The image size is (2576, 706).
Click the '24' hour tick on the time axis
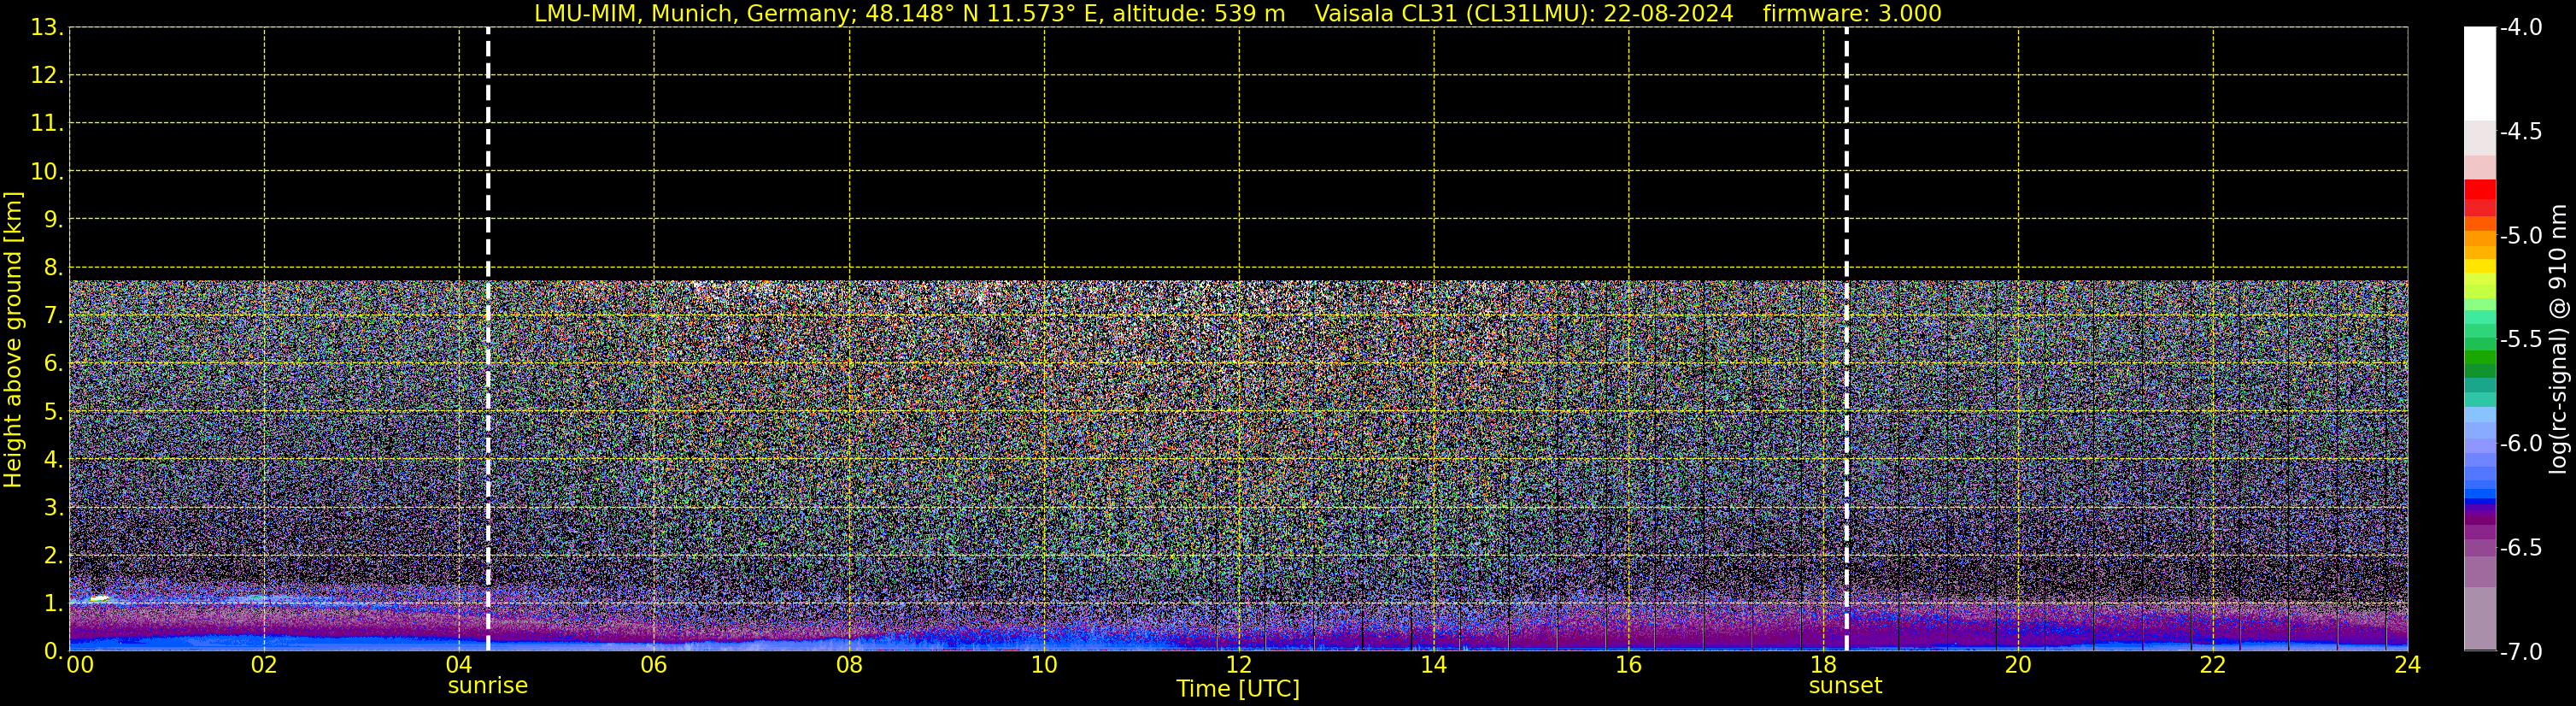(x=2407, y=666)
